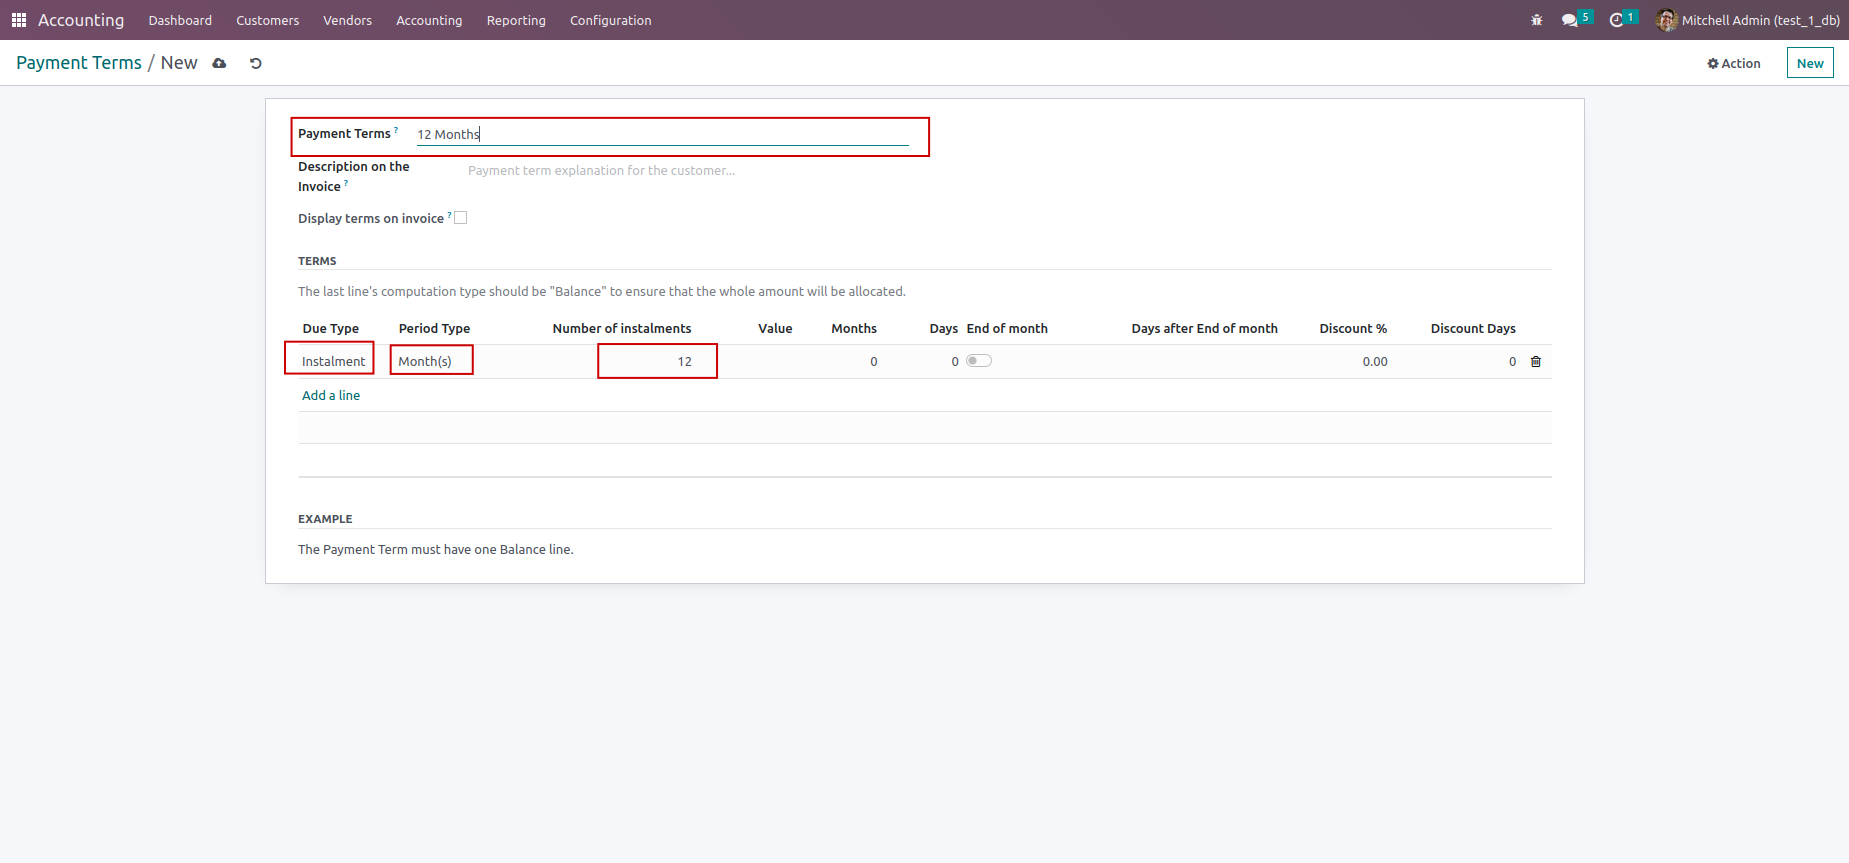Open the Instalment due type dropdown

click(x=333, y=362)
